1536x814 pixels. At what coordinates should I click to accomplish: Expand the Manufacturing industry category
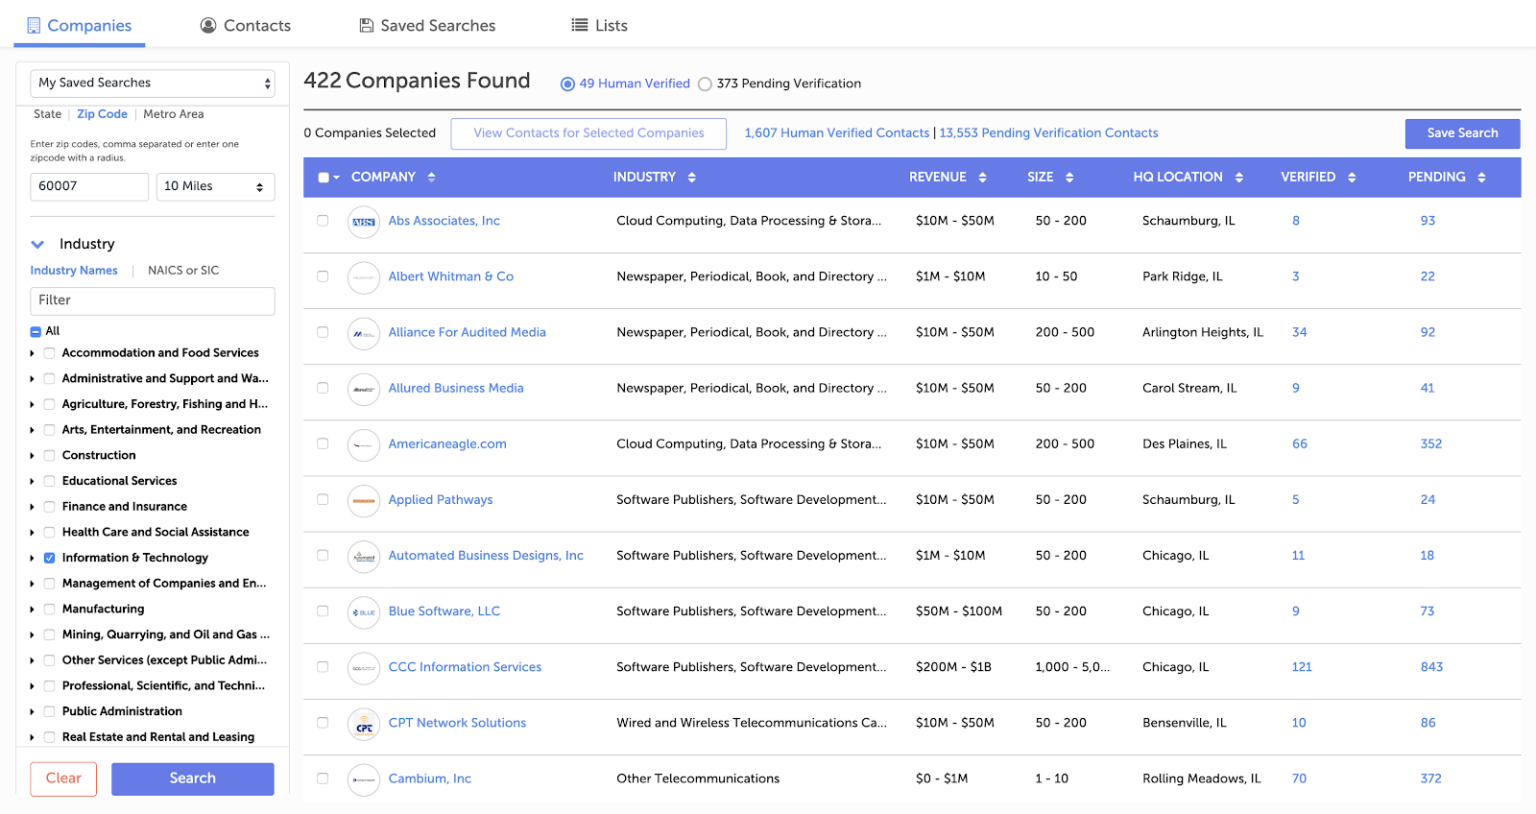coord(33,608)
